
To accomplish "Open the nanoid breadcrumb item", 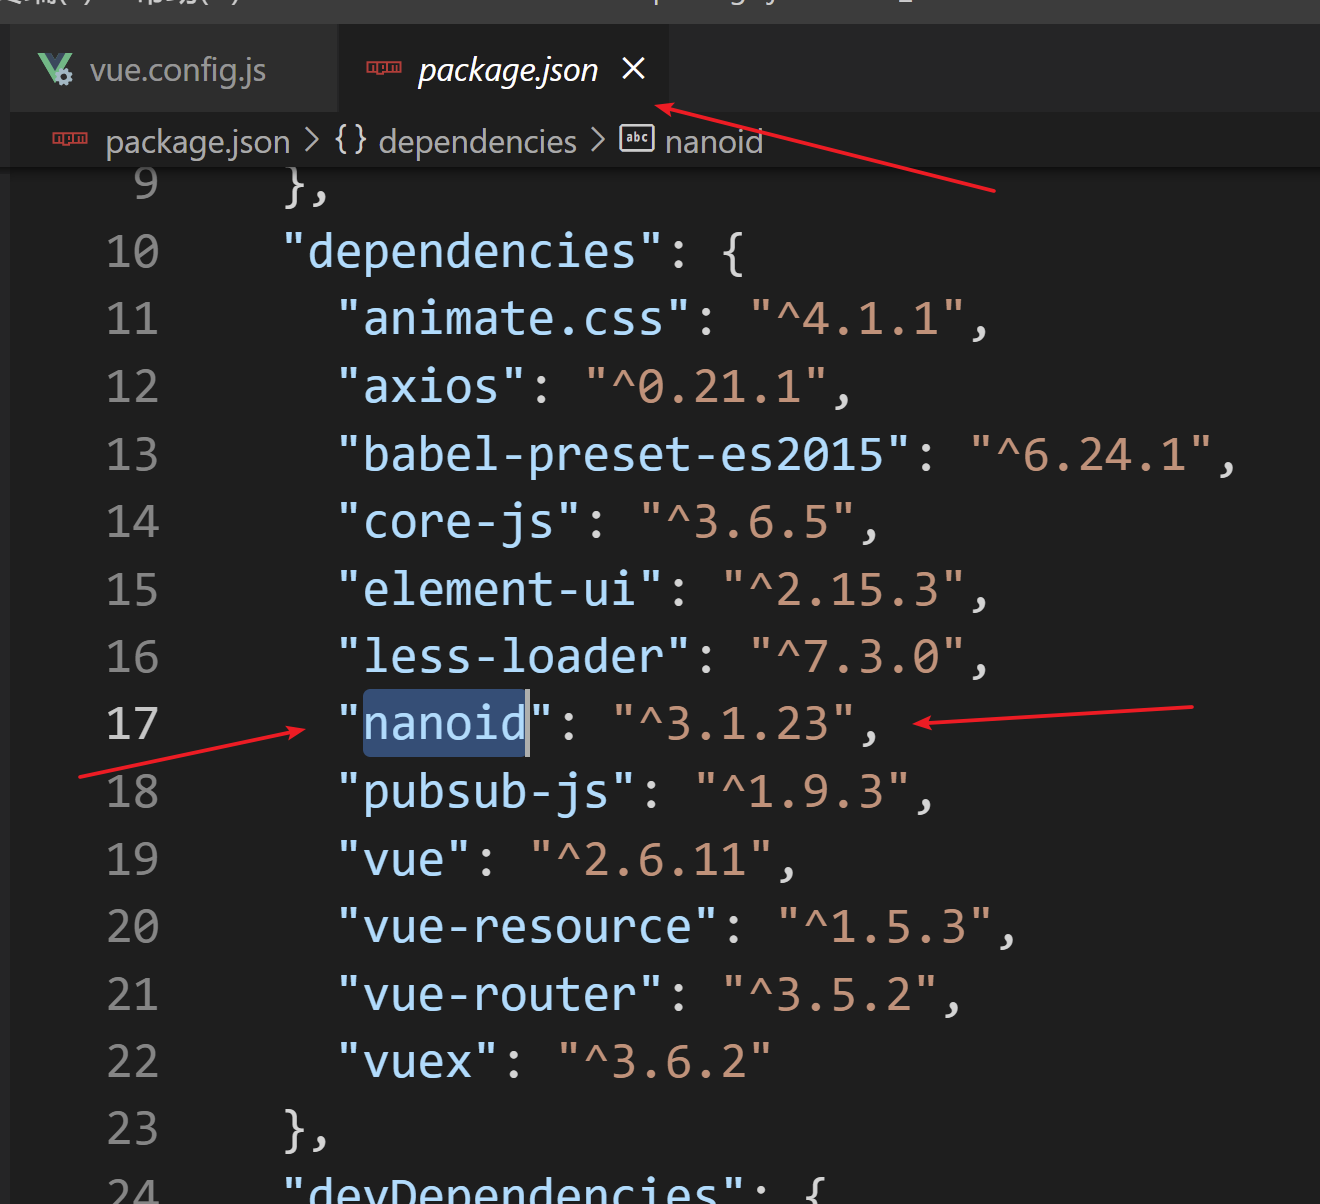I will [714, 141].
